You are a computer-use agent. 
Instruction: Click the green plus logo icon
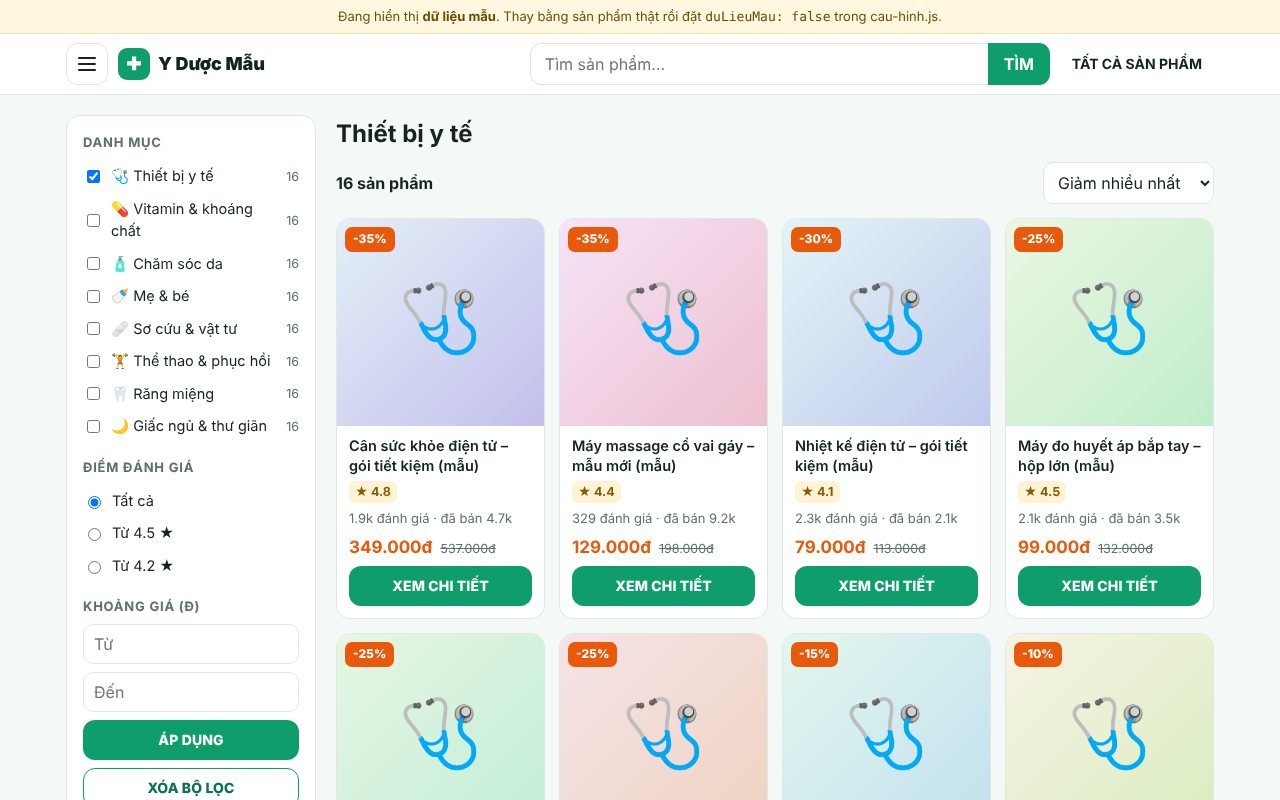[134, 64]
